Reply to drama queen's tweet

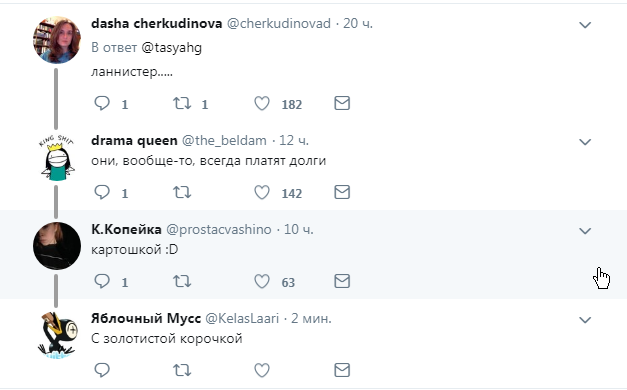point(102,192)
